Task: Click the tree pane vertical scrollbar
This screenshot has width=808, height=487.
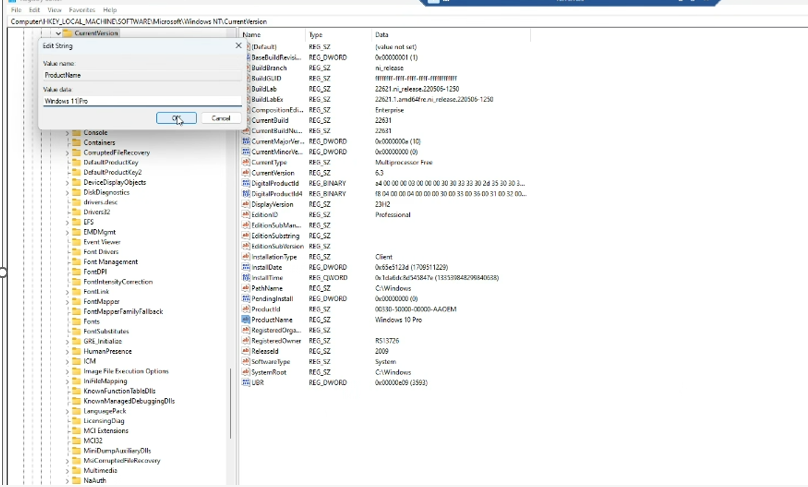Action: point(231,402)
